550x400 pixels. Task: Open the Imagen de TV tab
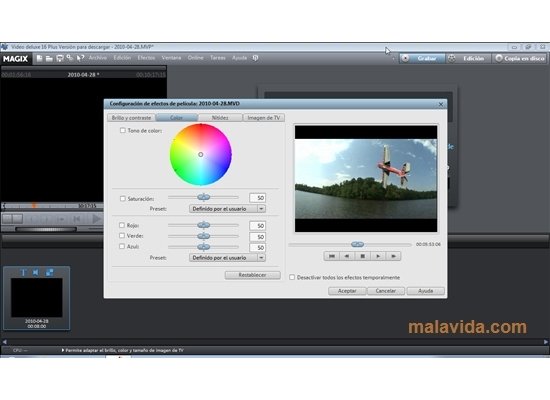pyautogui.click(x=263, y=118)
